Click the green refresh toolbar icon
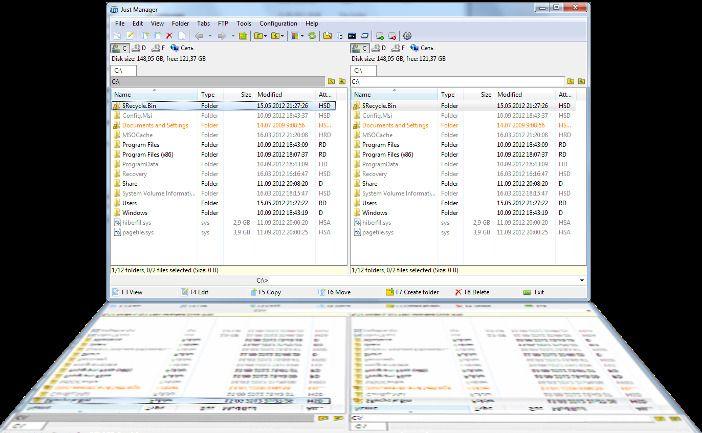This screenshot has width=702, height=433. tap(312, 36)
